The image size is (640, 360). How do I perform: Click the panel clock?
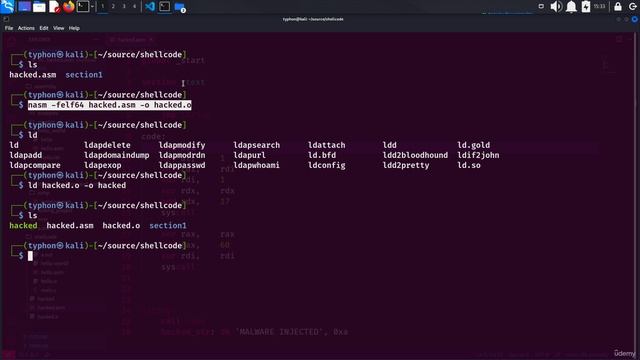[600, 7]
